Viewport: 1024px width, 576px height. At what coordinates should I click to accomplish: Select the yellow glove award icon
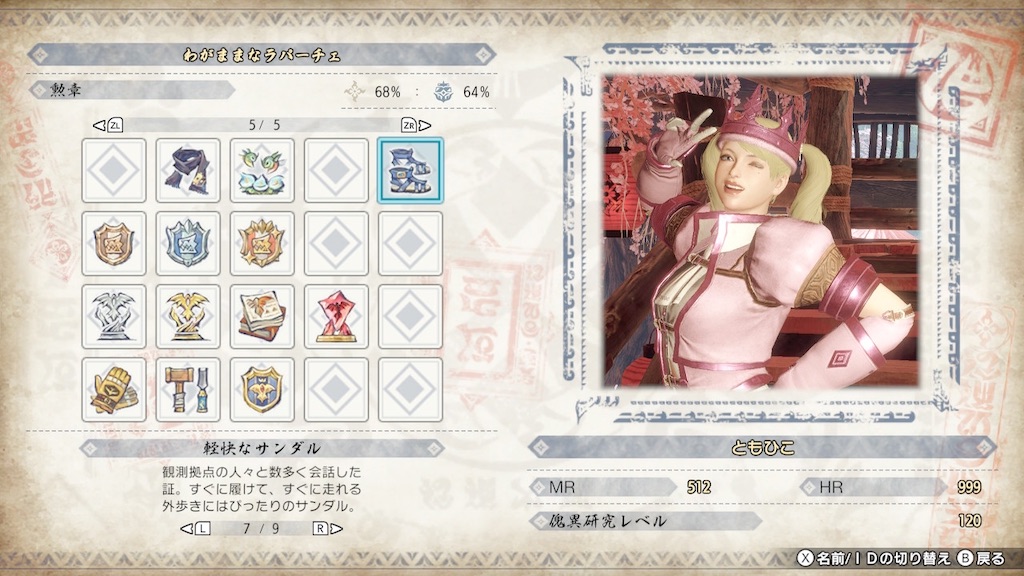click(114, 390)
